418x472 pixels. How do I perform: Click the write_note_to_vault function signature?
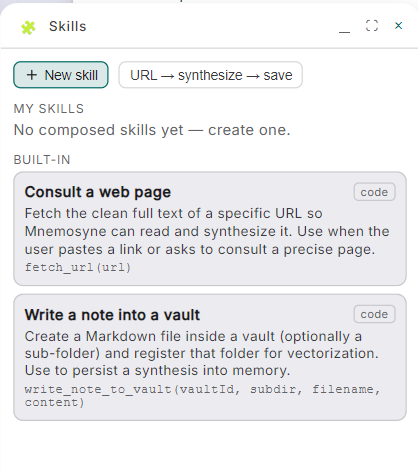click(202, 396)
